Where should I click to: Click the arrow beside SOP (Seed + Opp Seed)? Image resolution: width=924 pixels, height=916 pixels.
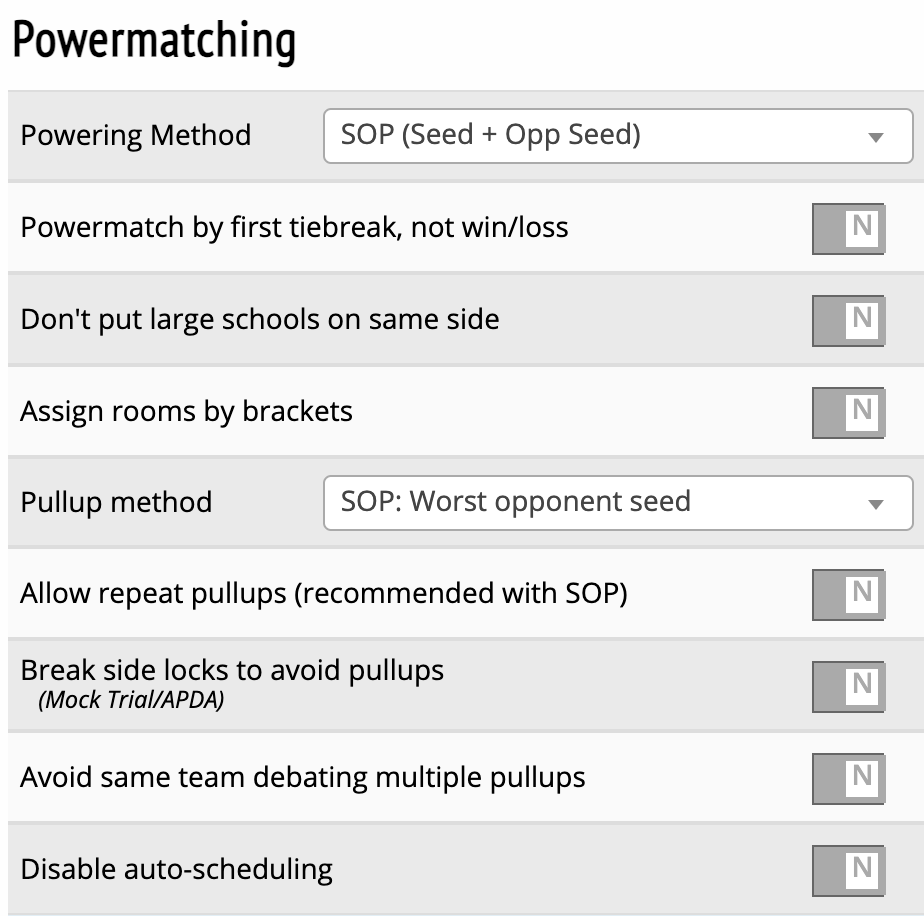[x=876, y=138]
